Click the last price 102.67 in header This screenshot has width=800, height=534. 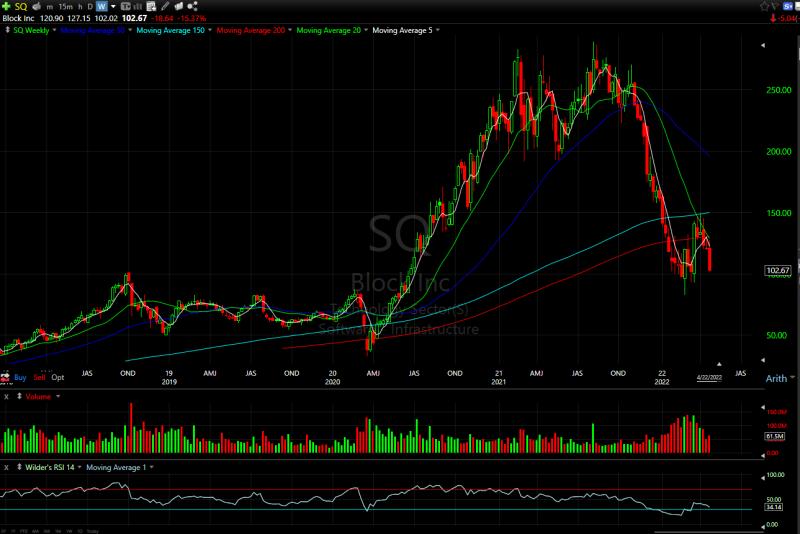pyautogui.click(x=134, y=18)
